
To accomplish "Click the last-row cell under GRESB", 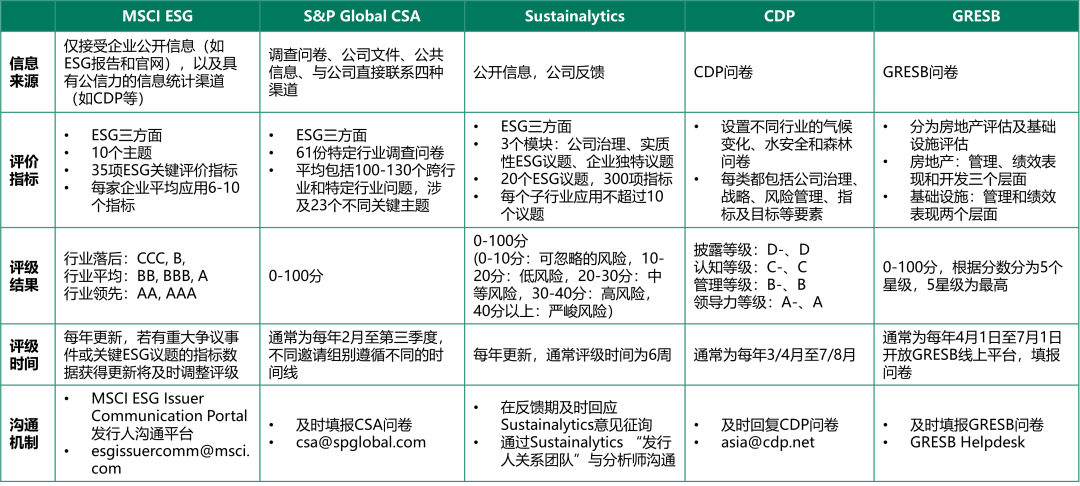I will [976, 433].
